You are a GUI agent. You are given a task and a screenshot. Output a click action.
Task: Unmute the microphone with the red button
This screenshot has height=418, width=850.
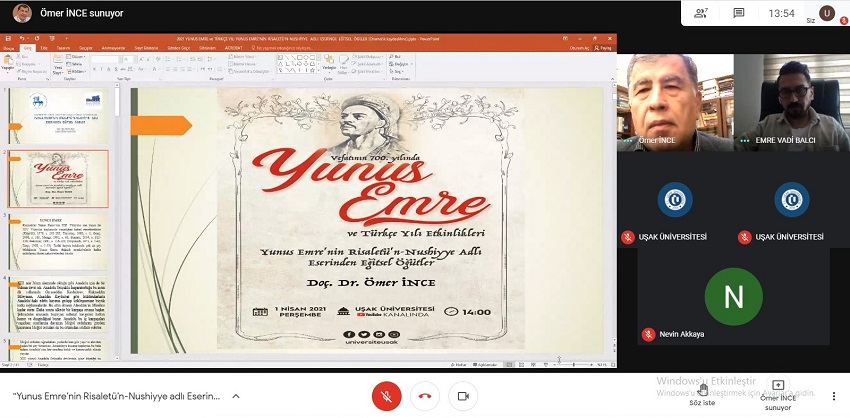(386, 396)
